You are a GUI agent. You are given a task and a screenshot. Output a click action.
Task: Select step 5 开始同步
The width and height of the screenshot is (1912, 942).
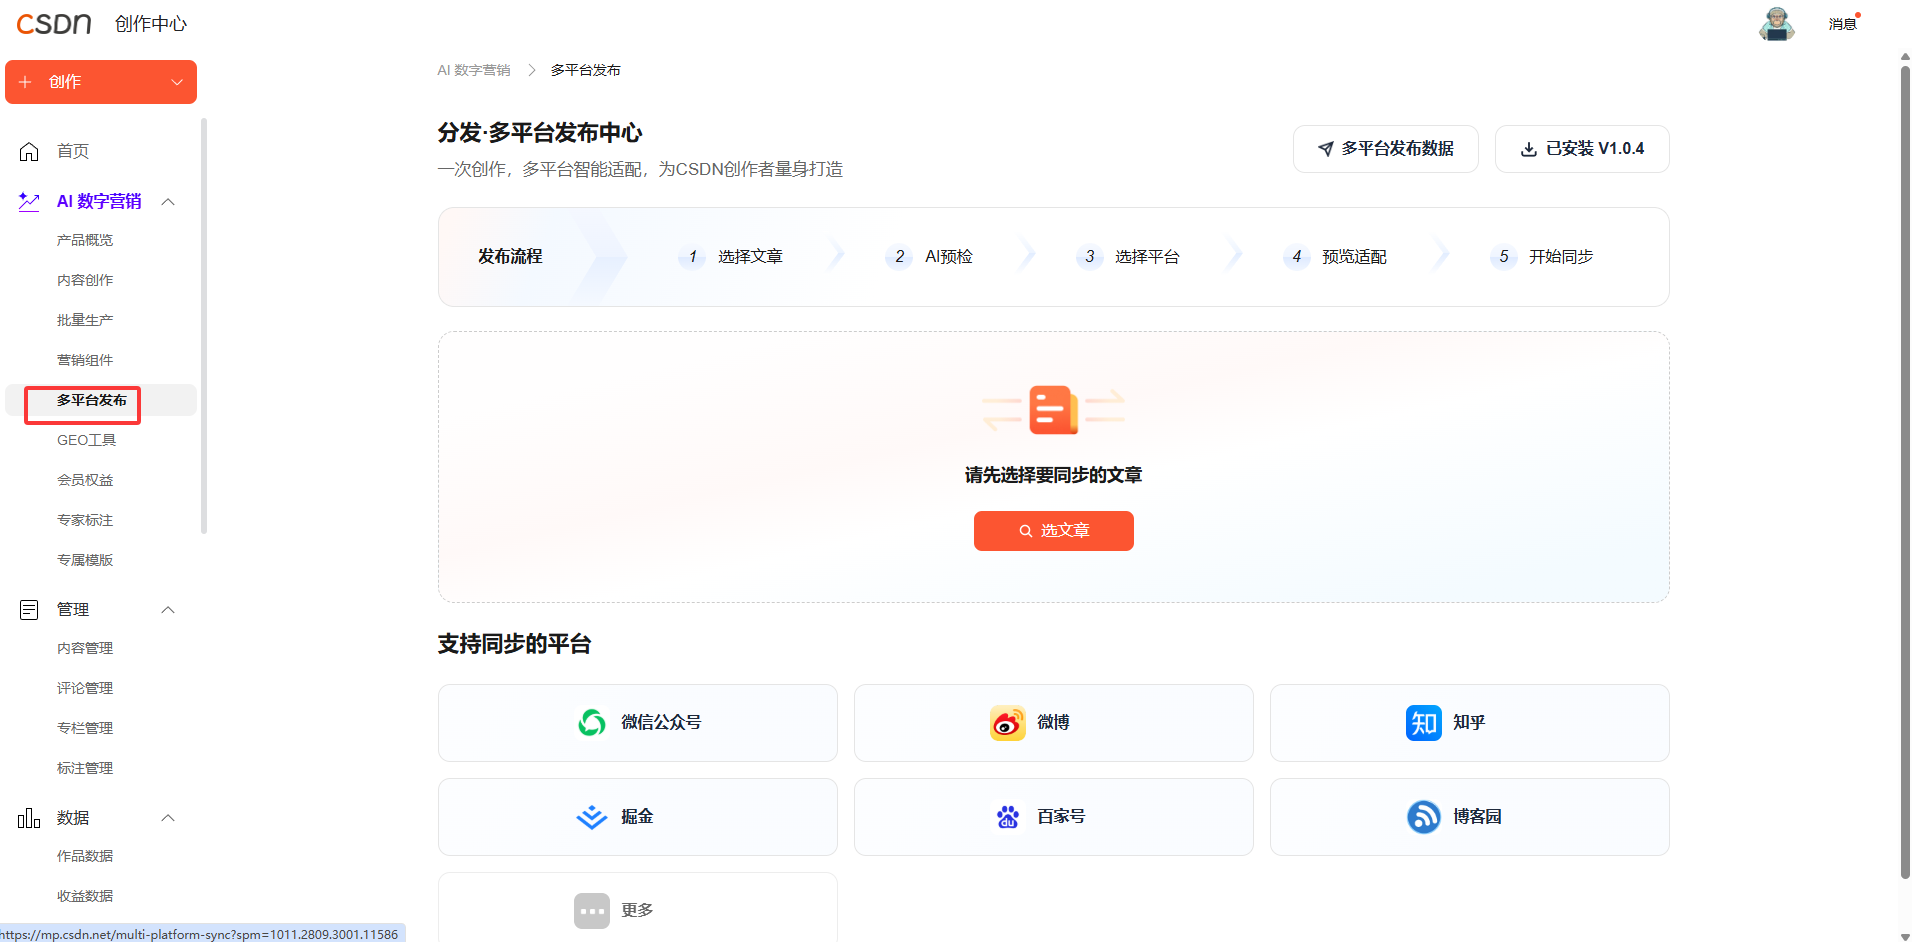[x=1542, y=257]
